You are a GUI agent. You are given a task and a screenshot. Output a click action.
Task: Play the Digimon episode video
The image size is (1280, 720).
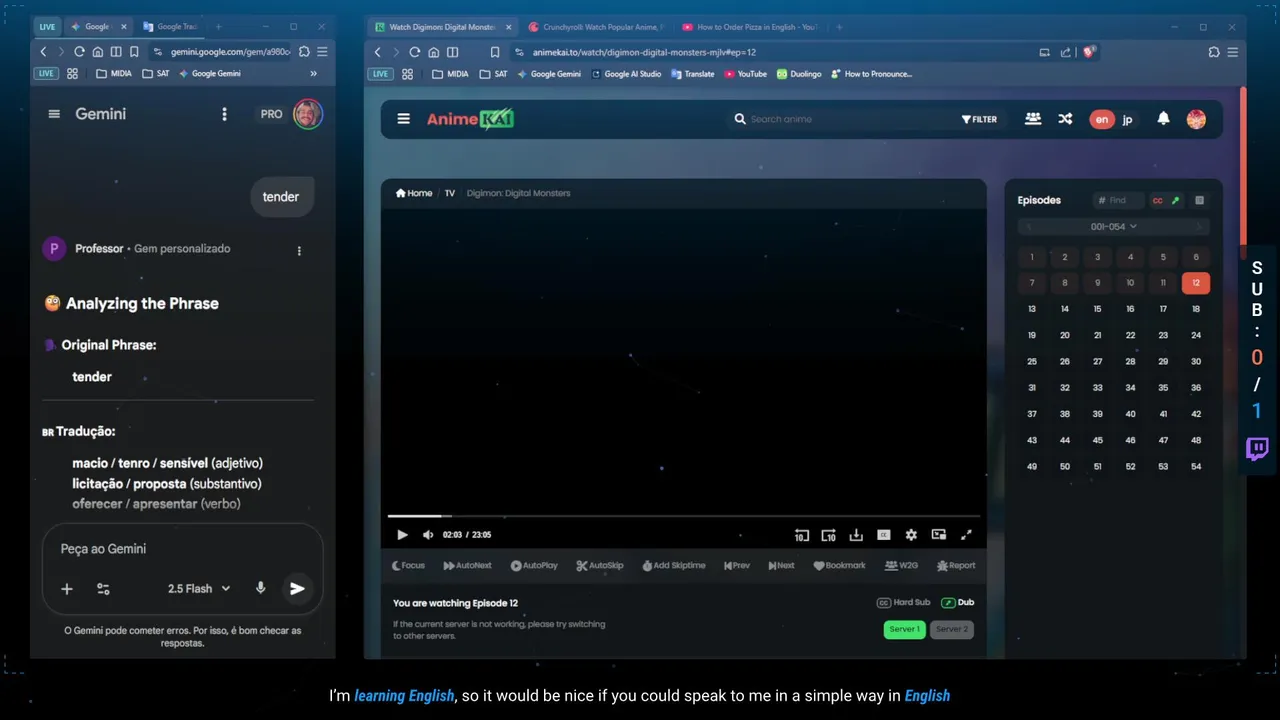[402, 535]
